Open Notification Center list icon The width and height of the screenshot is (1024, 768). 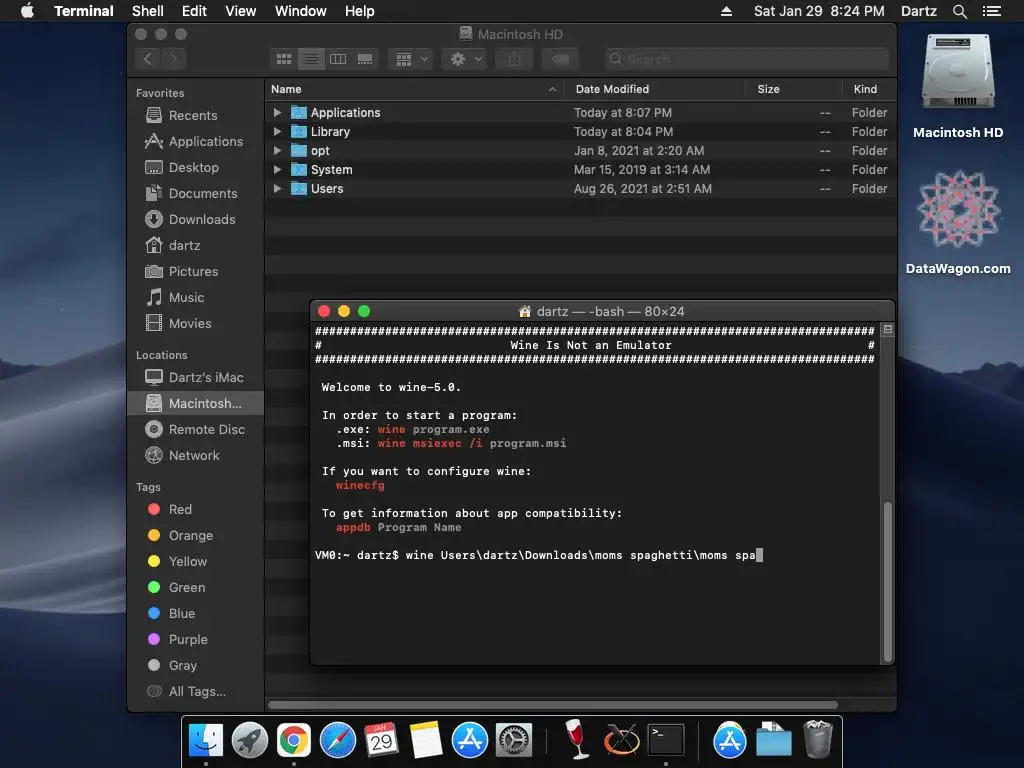pyautogui.click(x=991, y=11)
